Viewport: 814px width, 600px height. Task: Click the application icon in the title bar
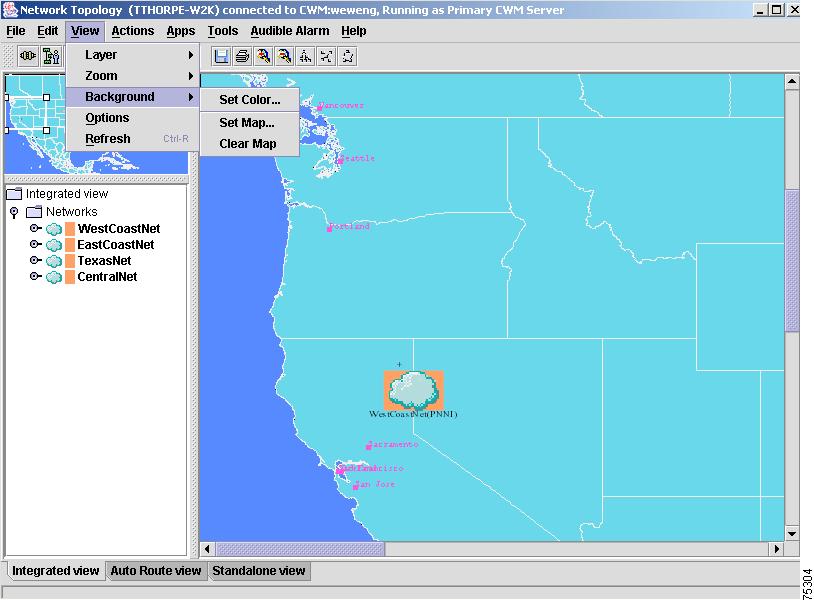[x=10, y=10]
